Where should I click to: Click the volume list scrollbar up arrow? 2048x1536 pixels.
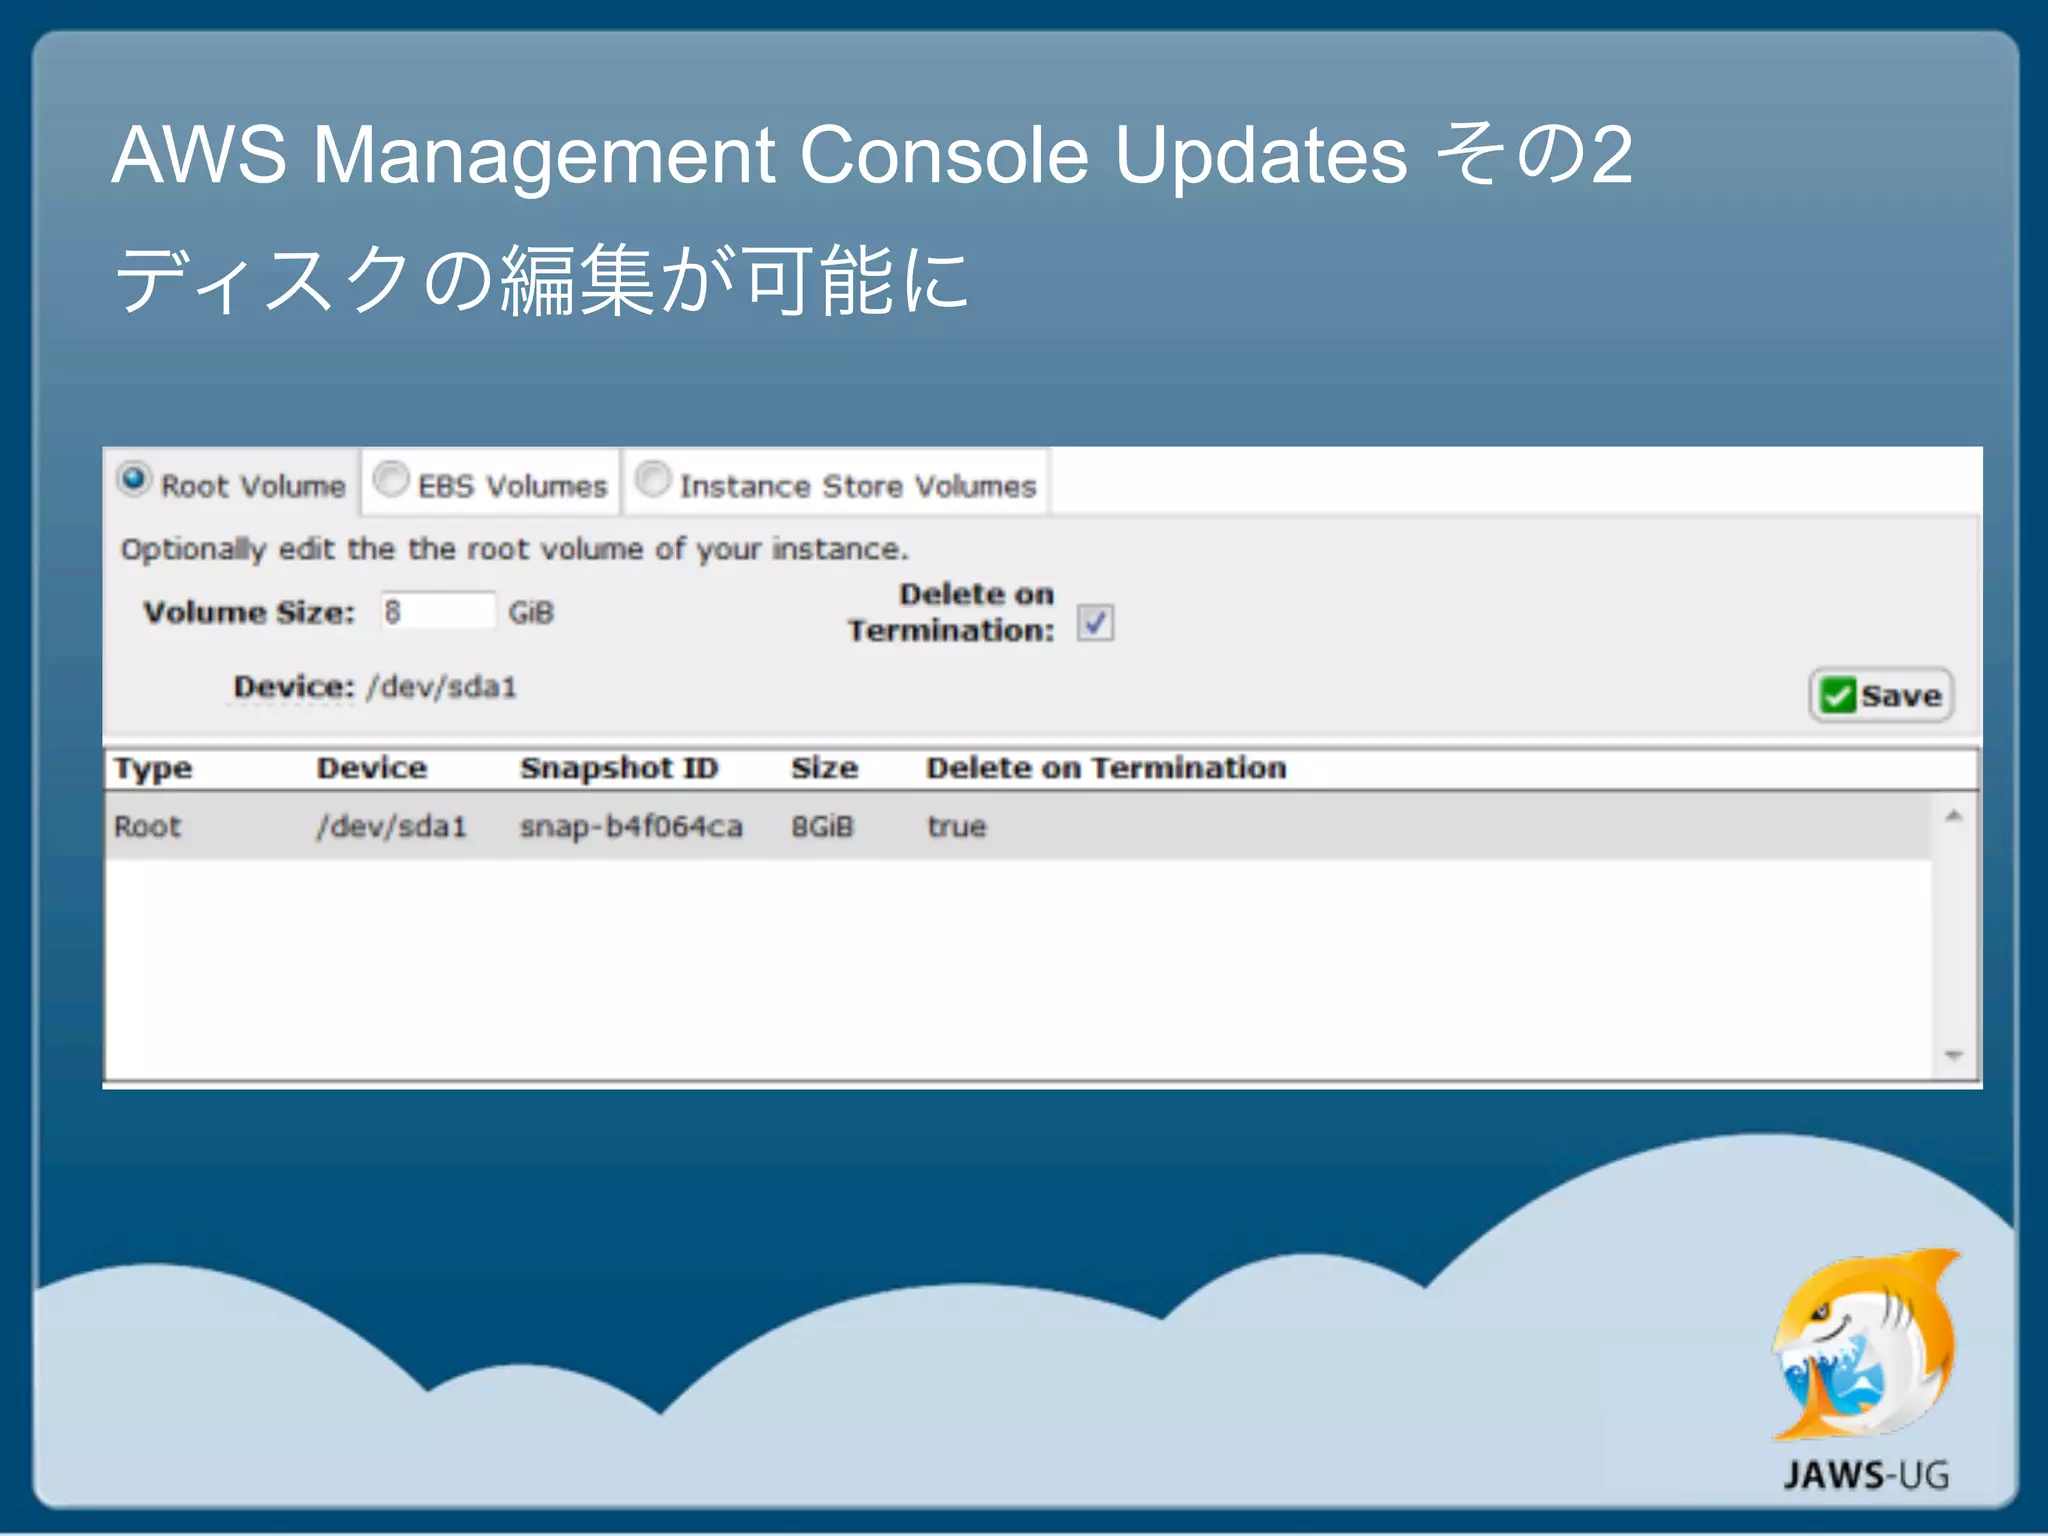click(1954, 817)
